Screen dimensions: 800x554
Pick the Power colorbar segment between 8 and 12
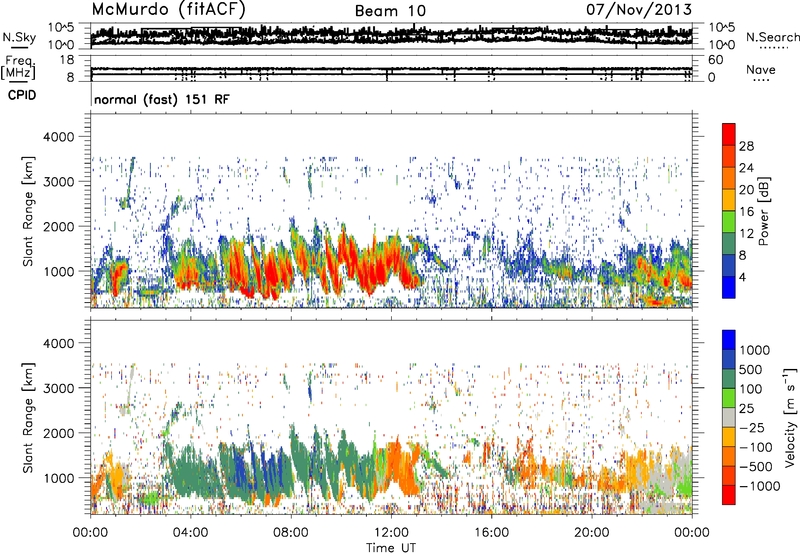(729, 243)
